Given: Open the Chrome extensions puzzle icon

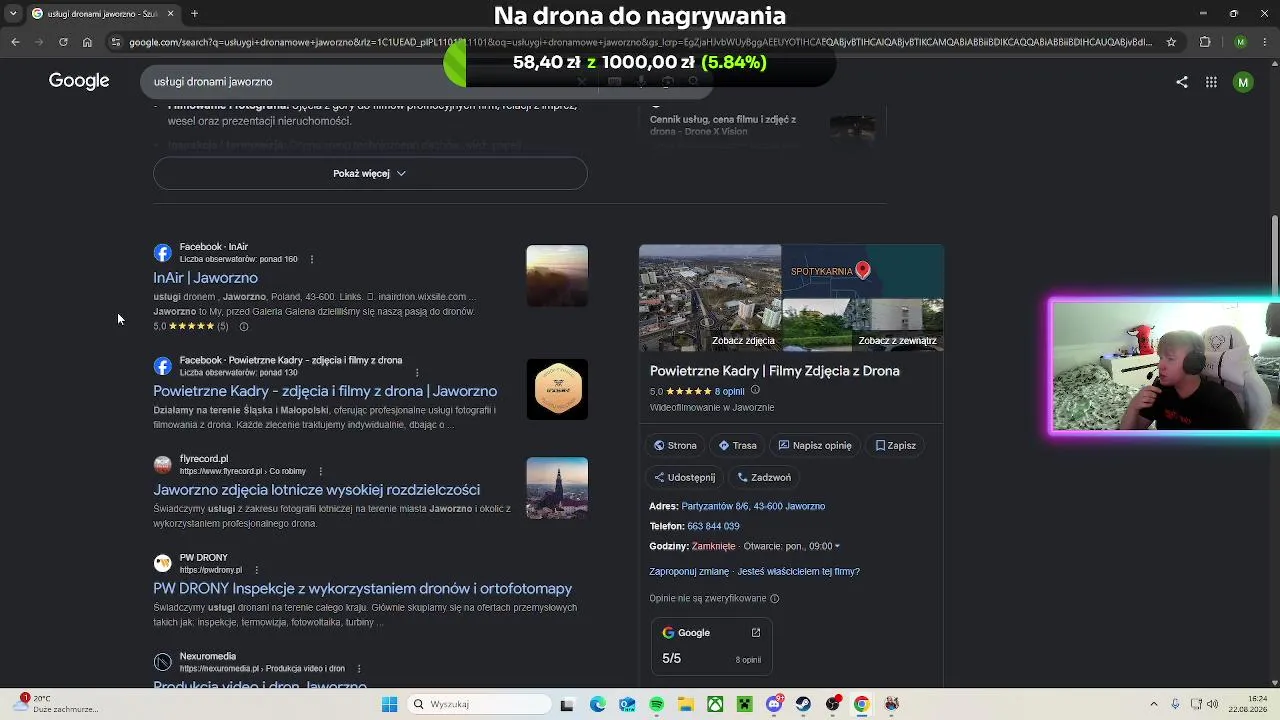Looking at the screenshot, I should pyautogui.click(x=1205, y=42).
